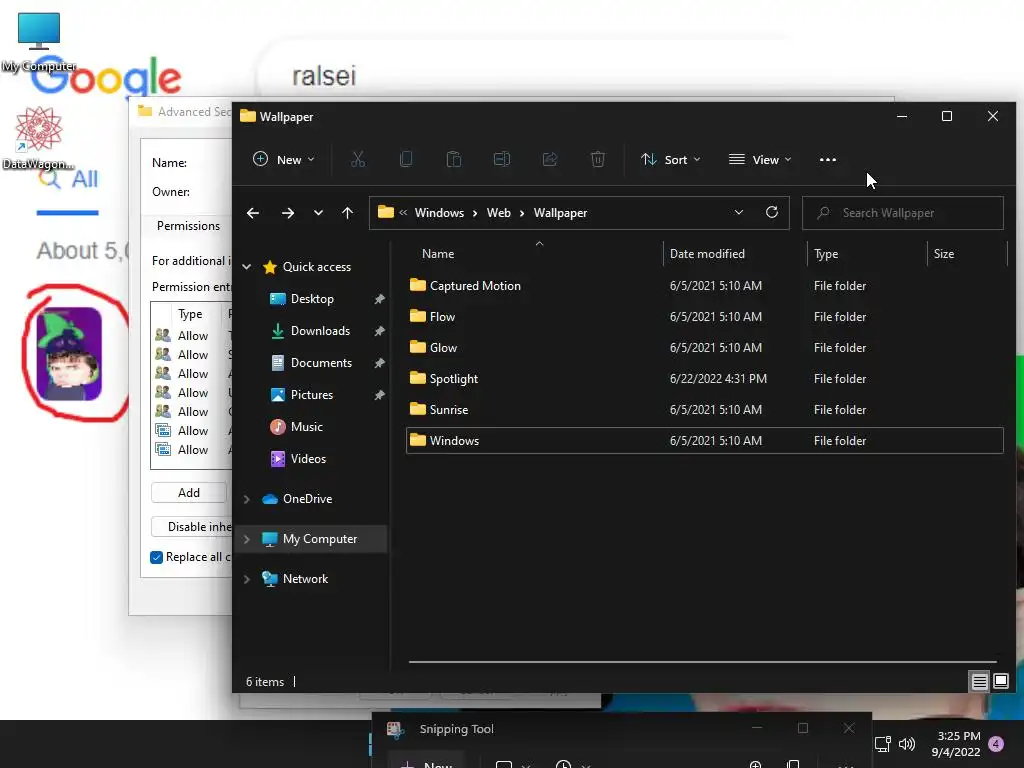Click Windows breadcrumb in address bar

(440, 213)
